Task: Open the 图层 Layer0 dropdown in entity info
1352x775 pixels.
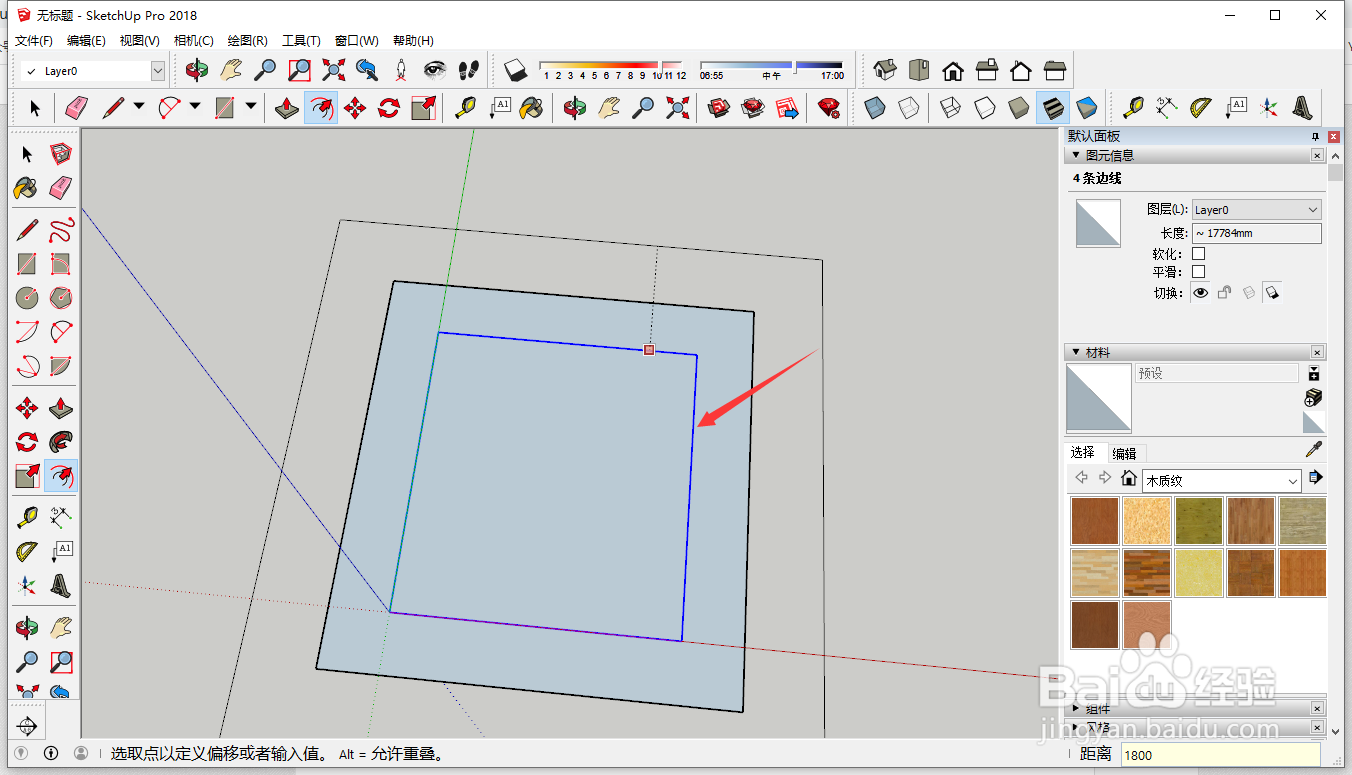Action: click(1257, 210)
